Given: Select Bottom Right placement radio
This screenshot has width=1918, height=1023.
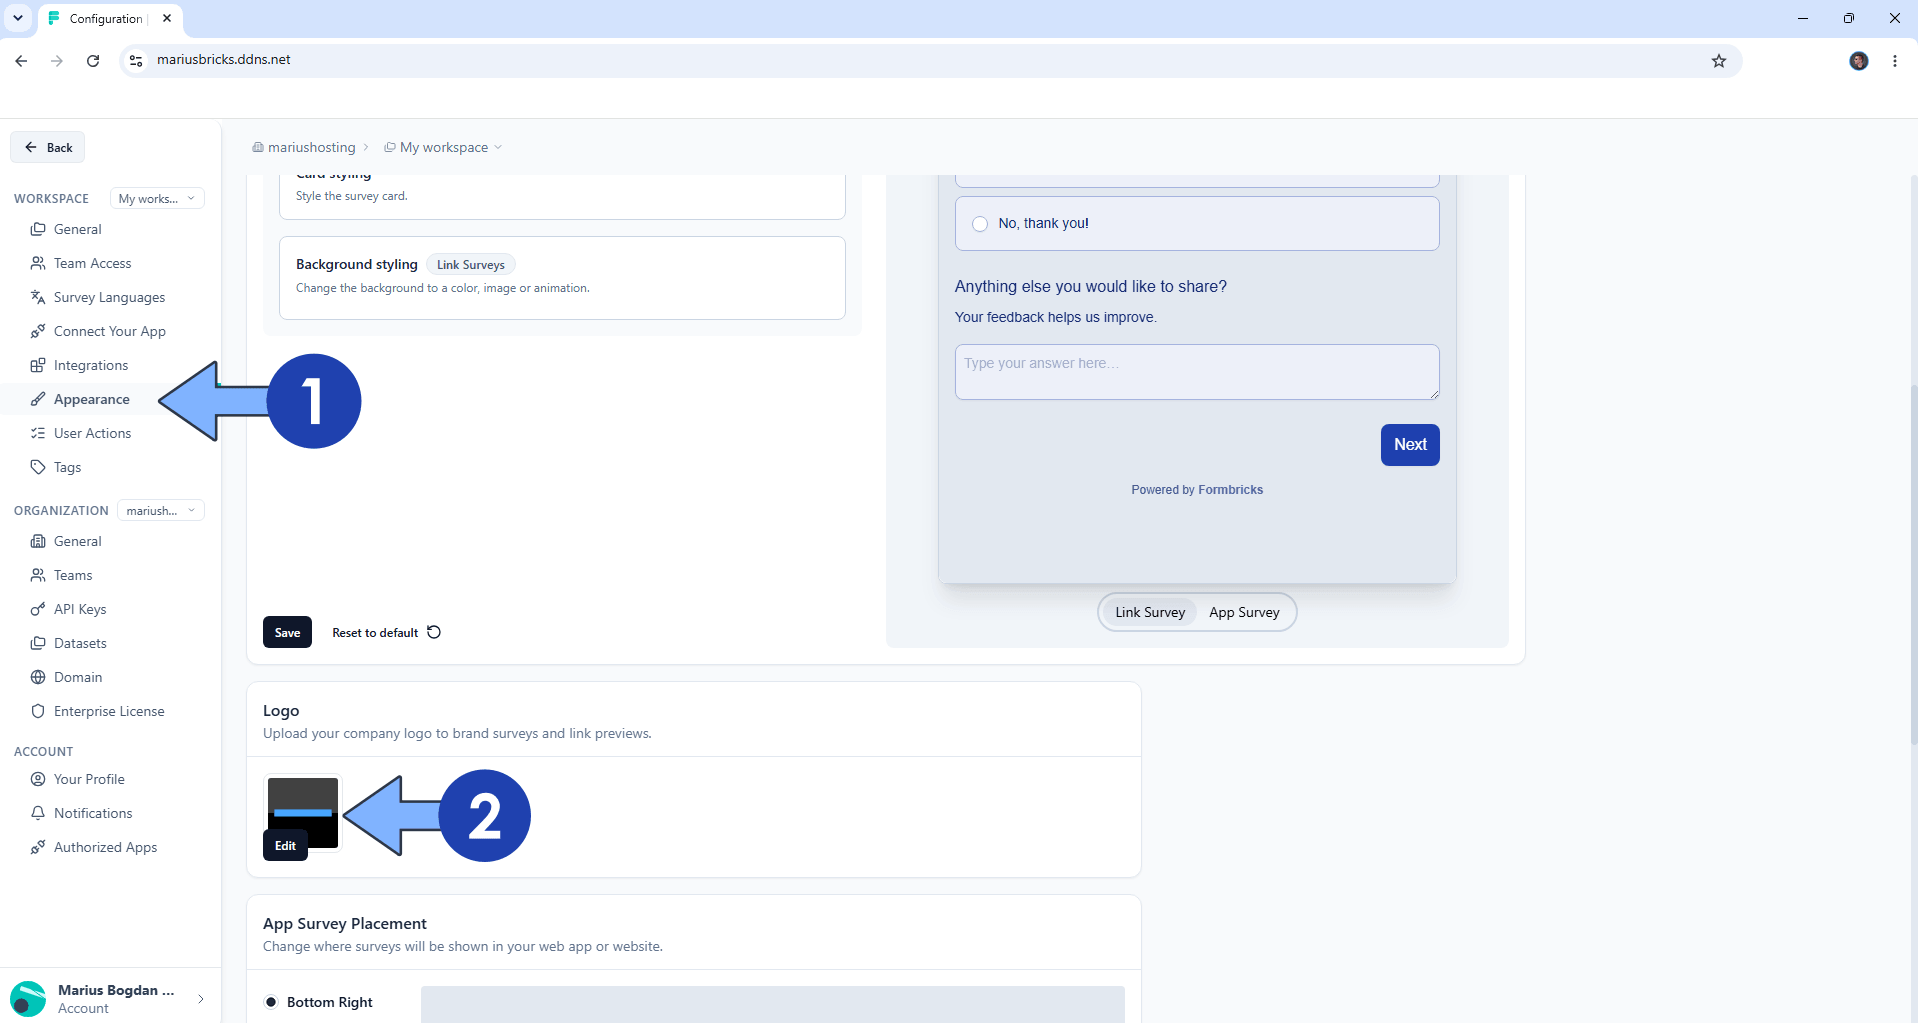Looking at the screenshot, I should click(x=271, y=1002).
